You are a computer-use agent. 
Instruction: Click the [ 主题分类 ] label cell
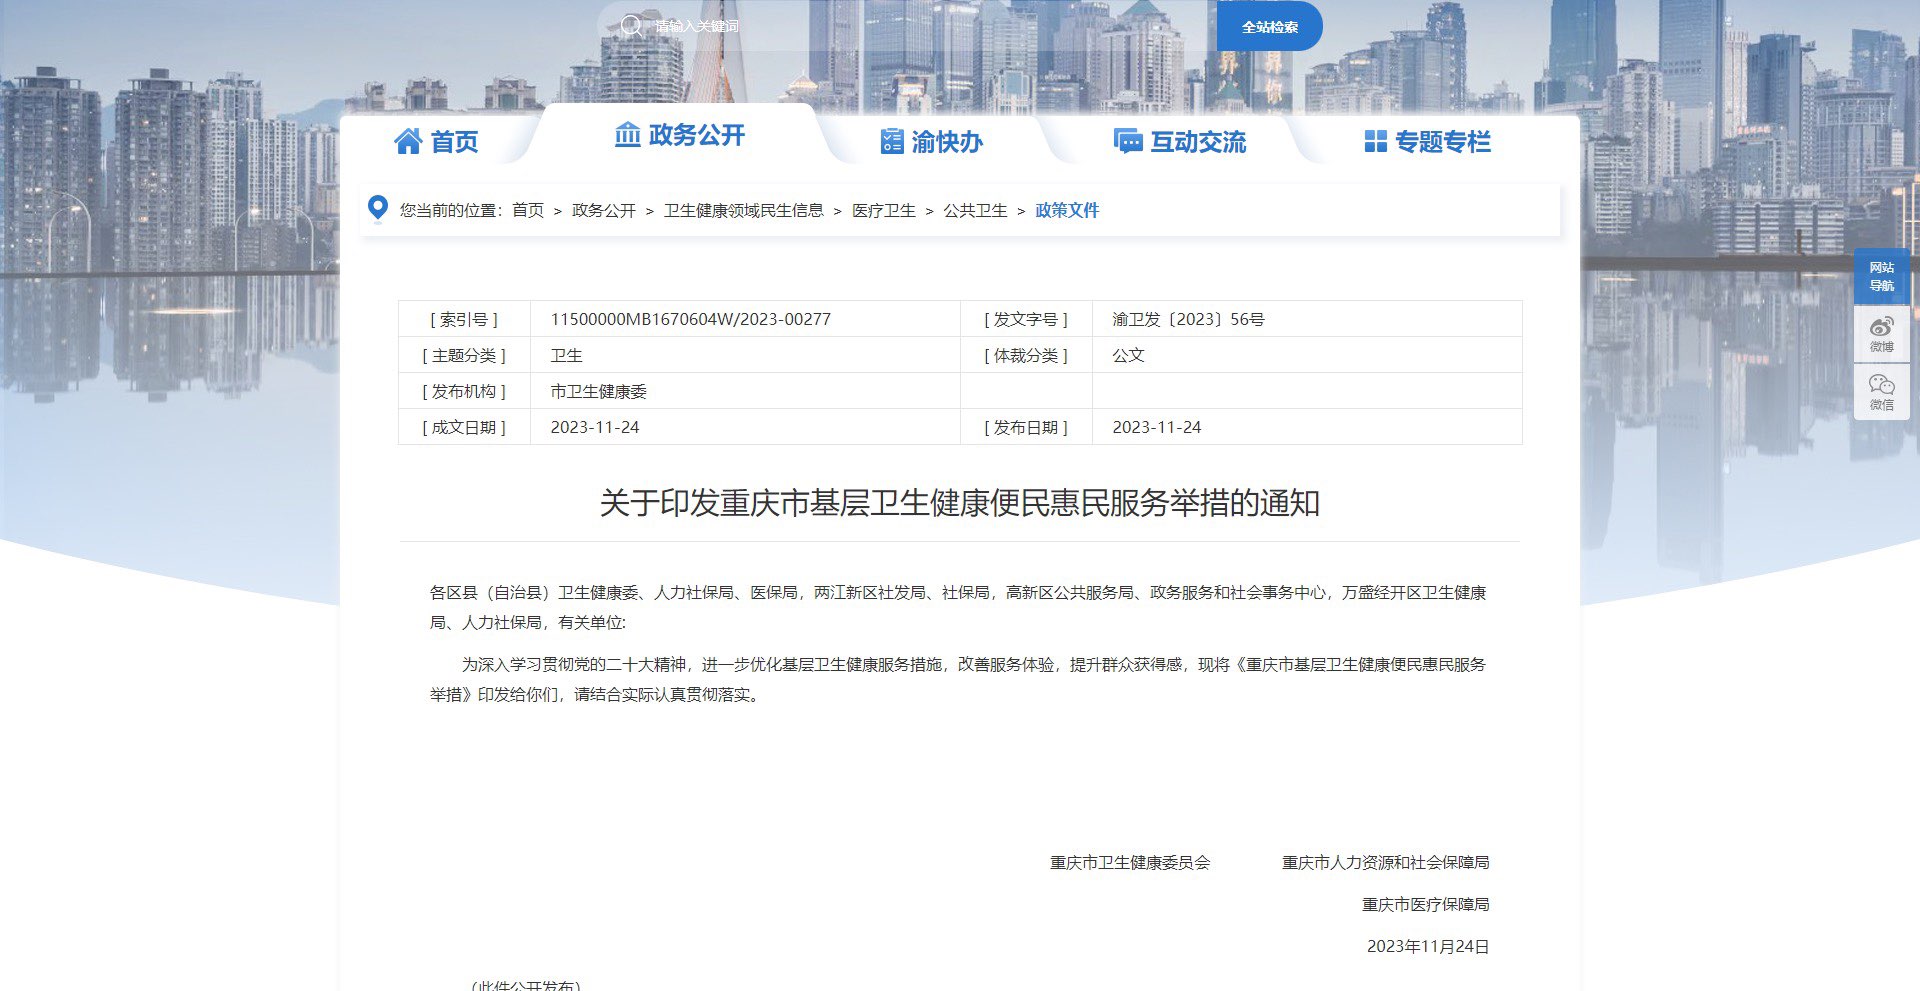[464, 355]
